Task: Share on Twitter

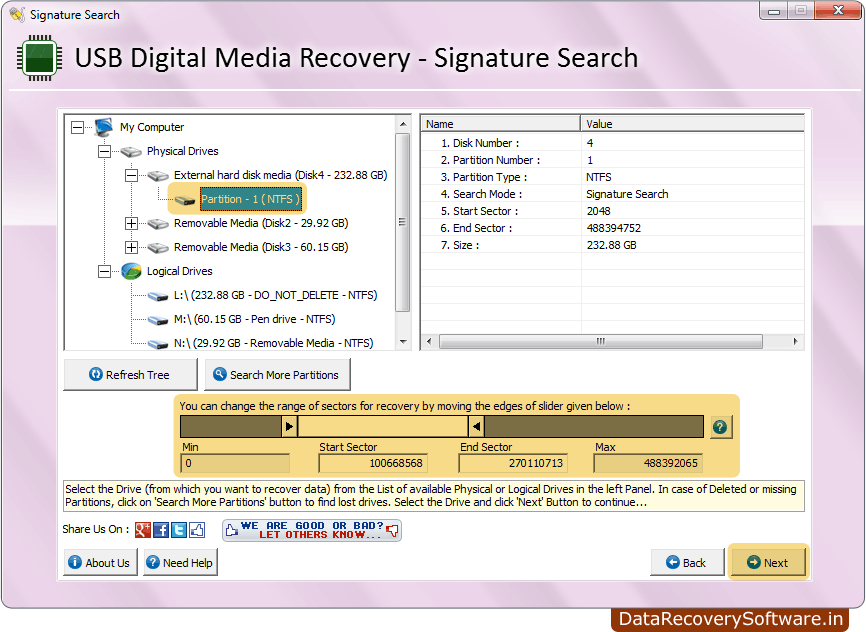Action: tap(179, 530)
